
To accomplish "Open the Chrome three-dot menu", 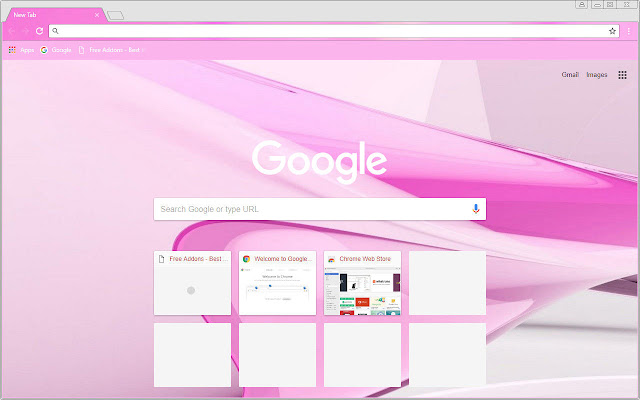I will [x=629, y=31].
